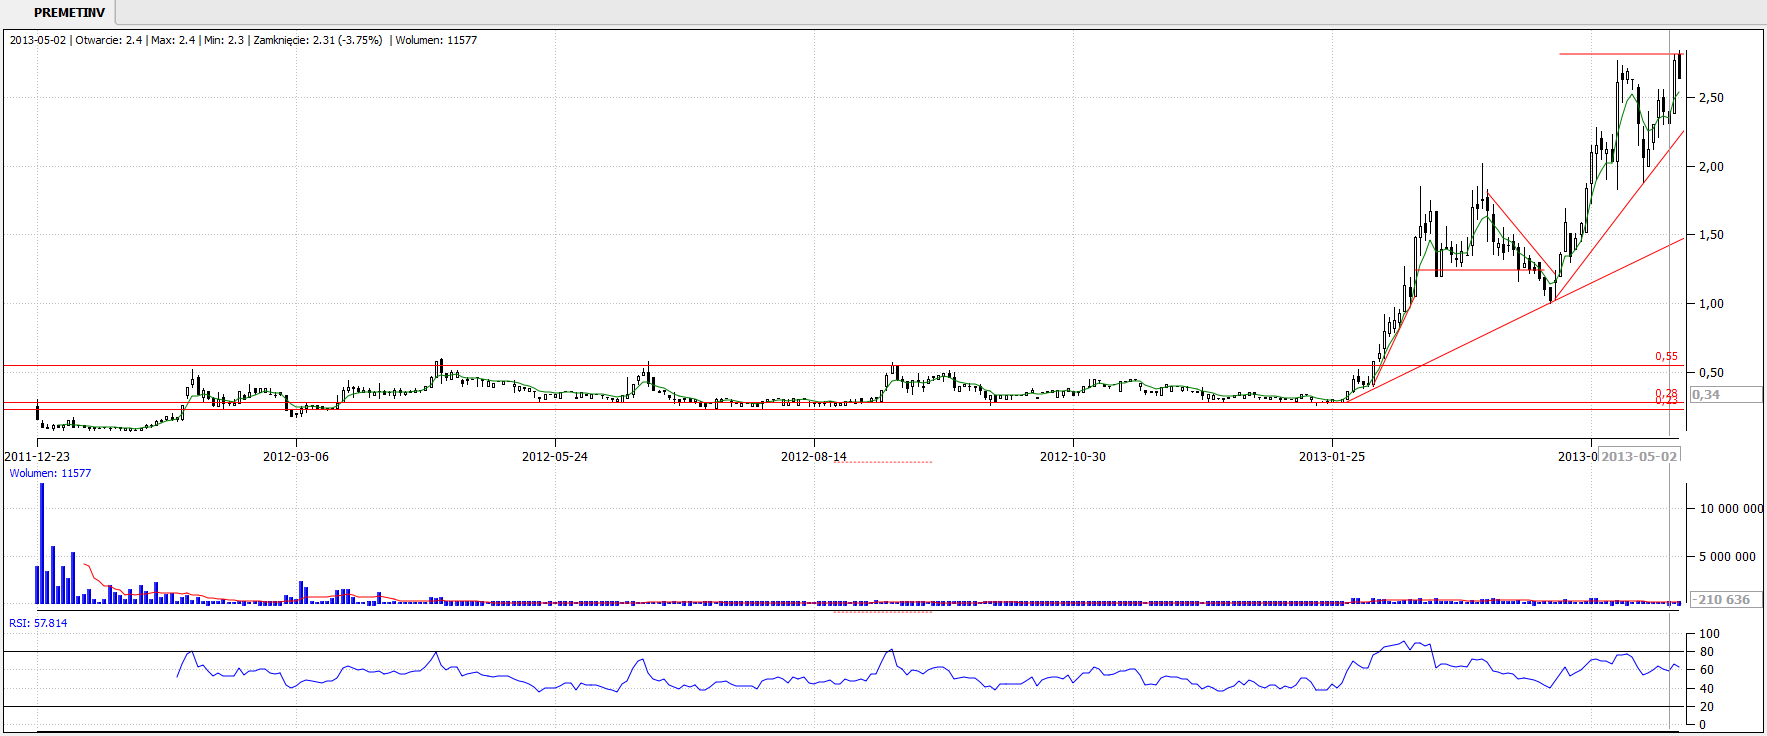Click the 1,00 price axis tick

pos(1711,304)
